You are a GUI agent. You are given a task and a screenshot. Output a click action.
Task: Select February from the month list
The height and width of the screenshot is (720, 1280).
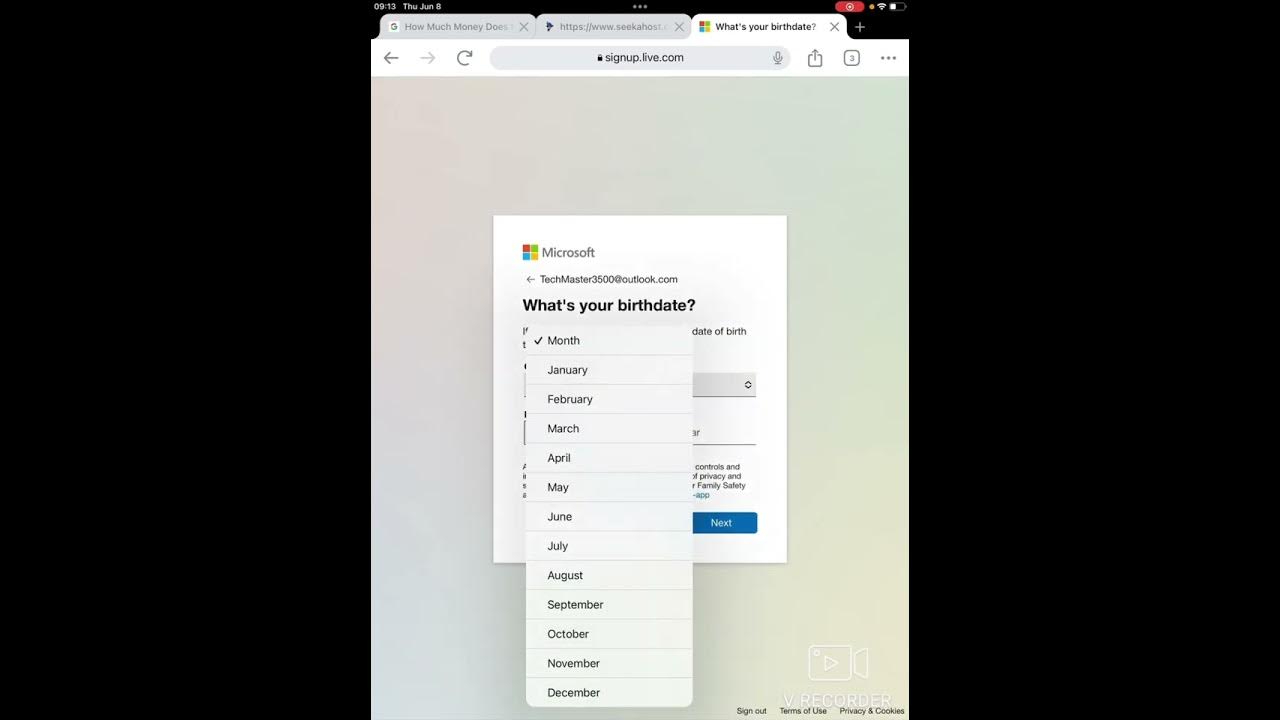click(x=609, y=399)
